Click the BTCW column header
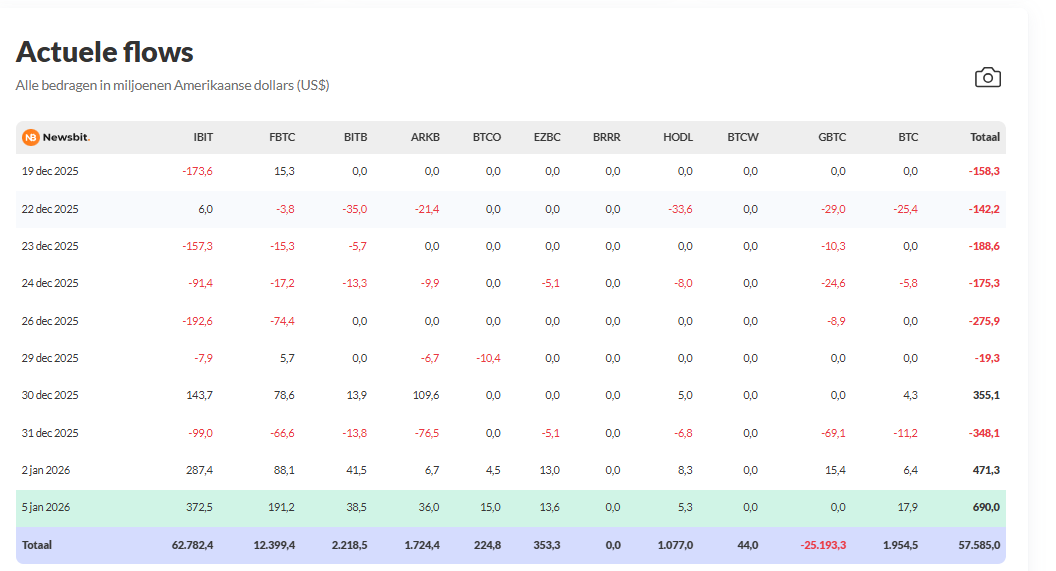 click(x=742, y=137)
